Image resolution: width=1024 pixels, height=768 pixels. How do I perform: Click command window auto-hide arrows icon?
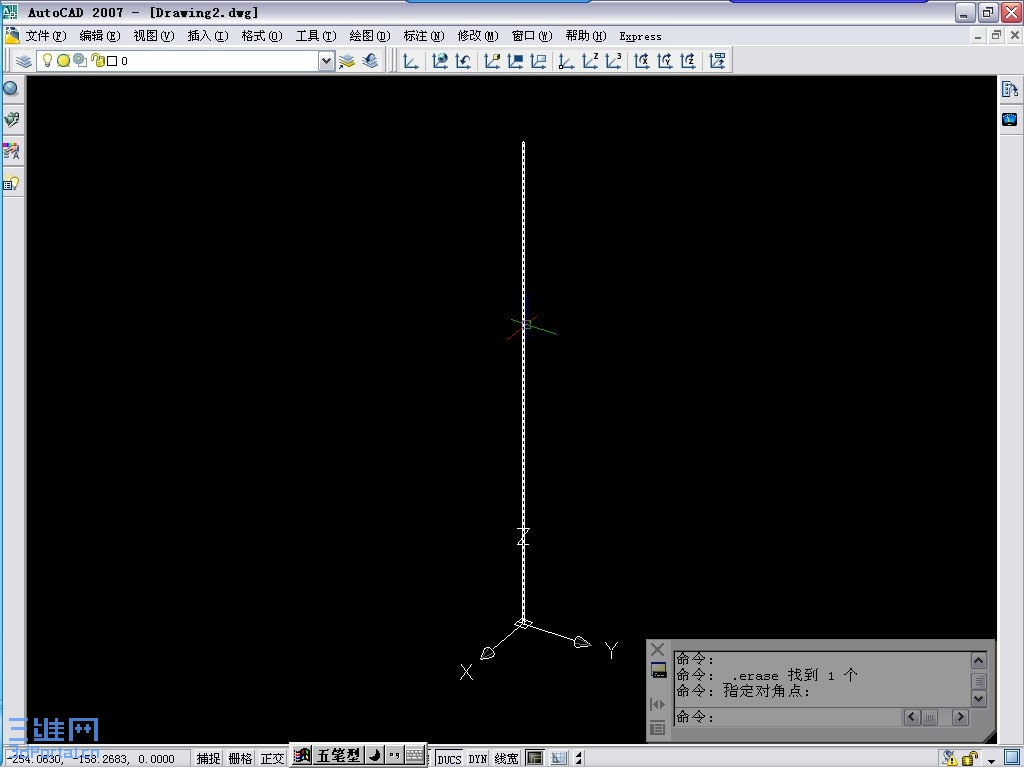tap(658, 704)
